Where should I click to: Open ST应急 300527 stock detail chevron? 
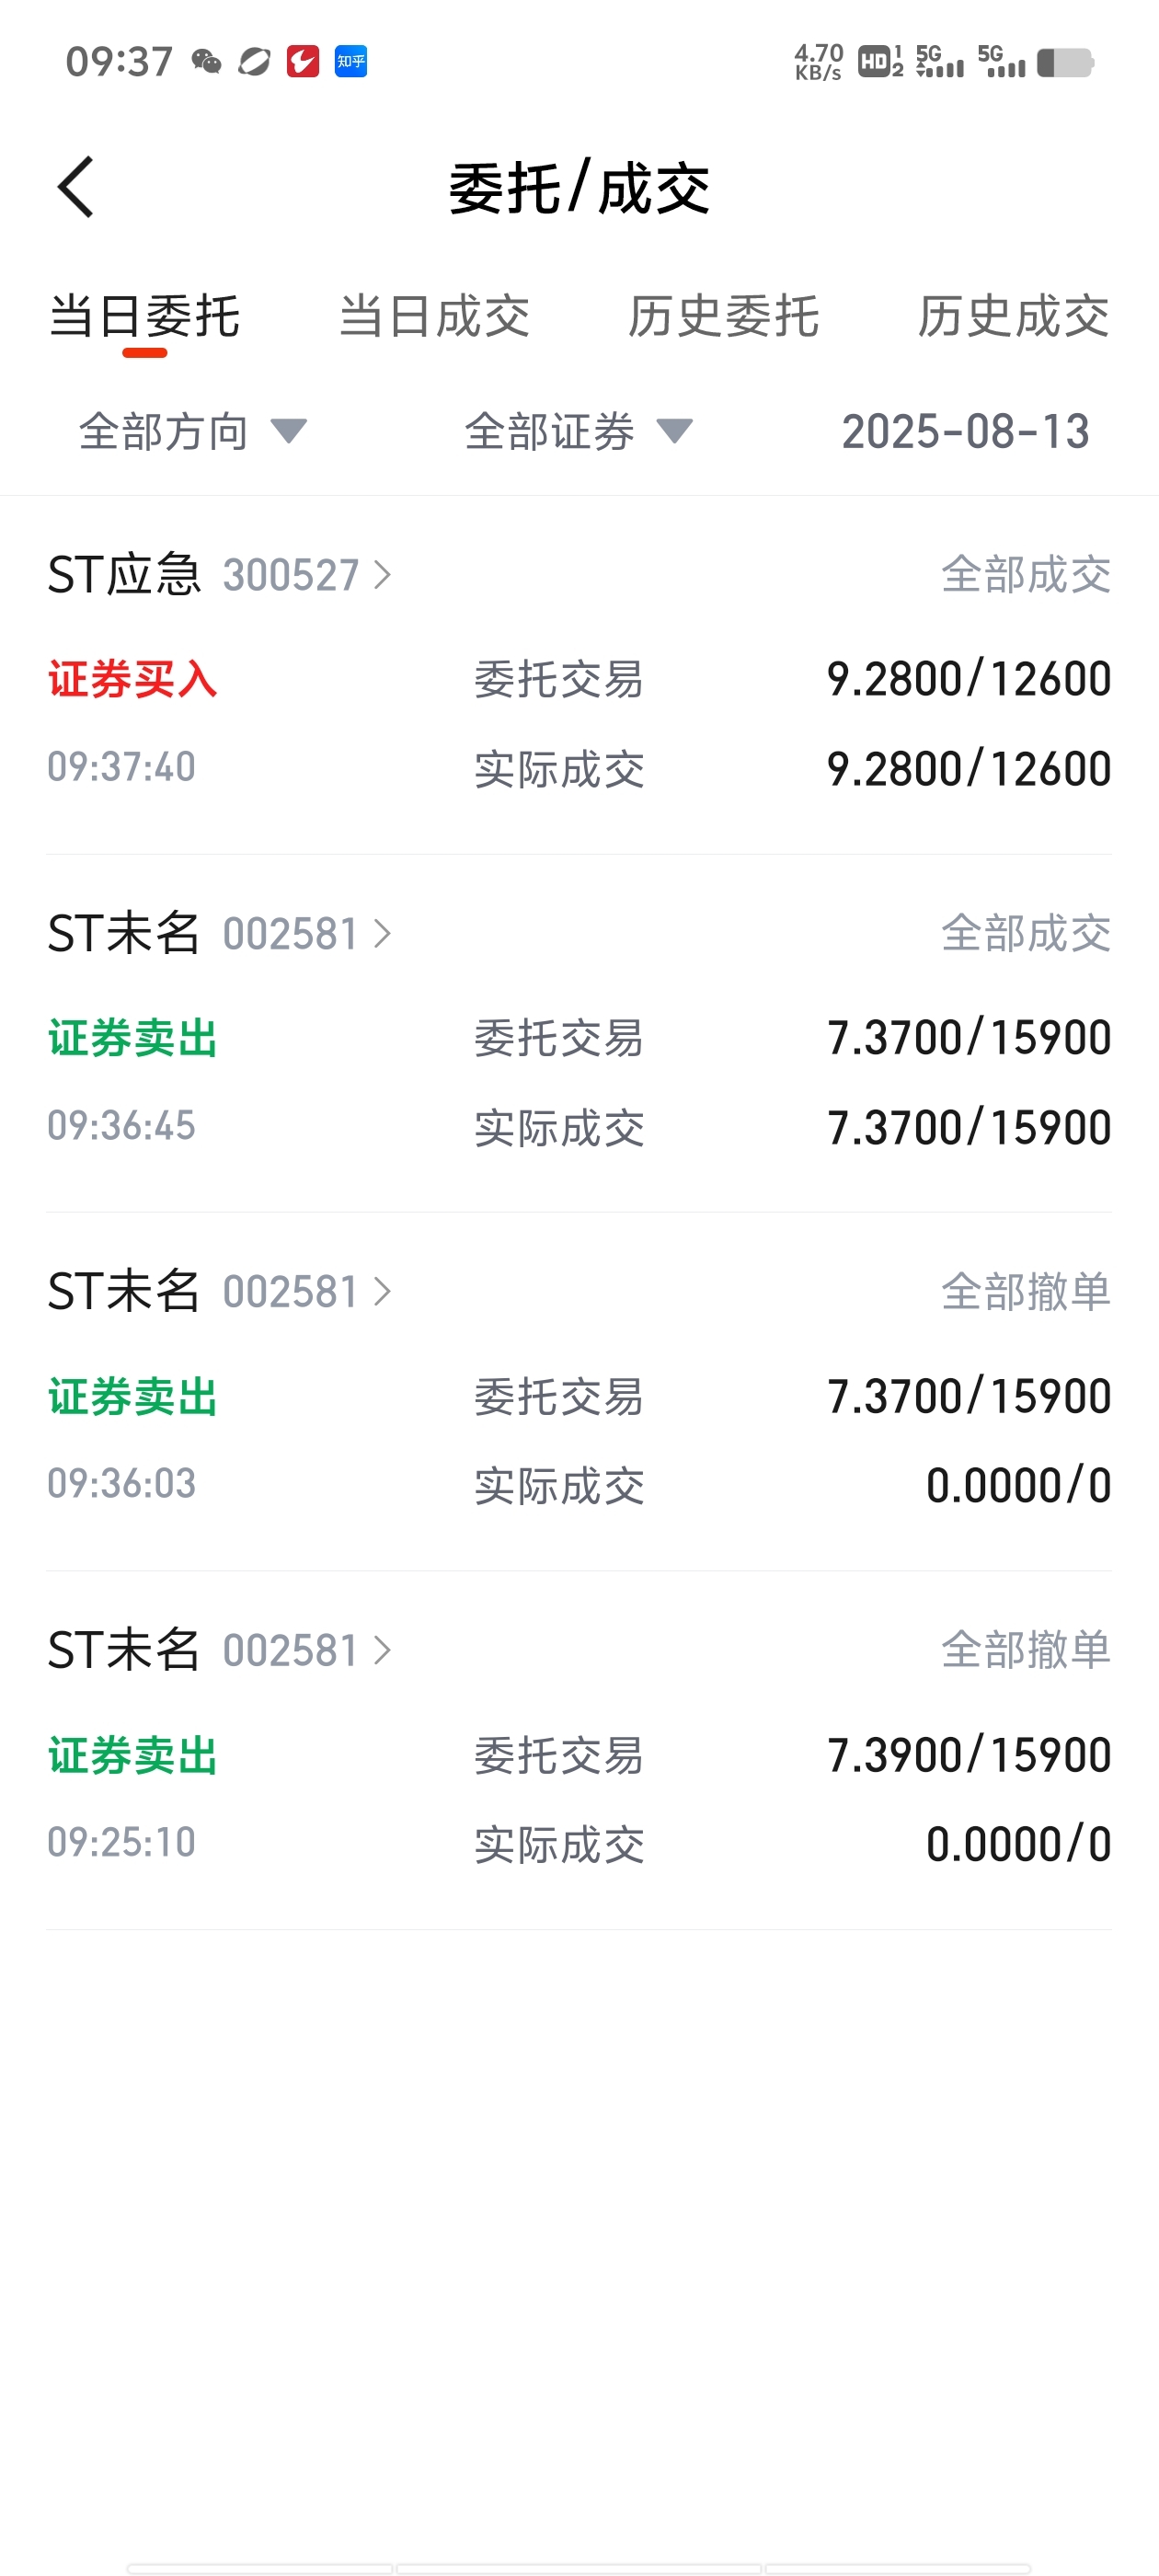(381, 575)
